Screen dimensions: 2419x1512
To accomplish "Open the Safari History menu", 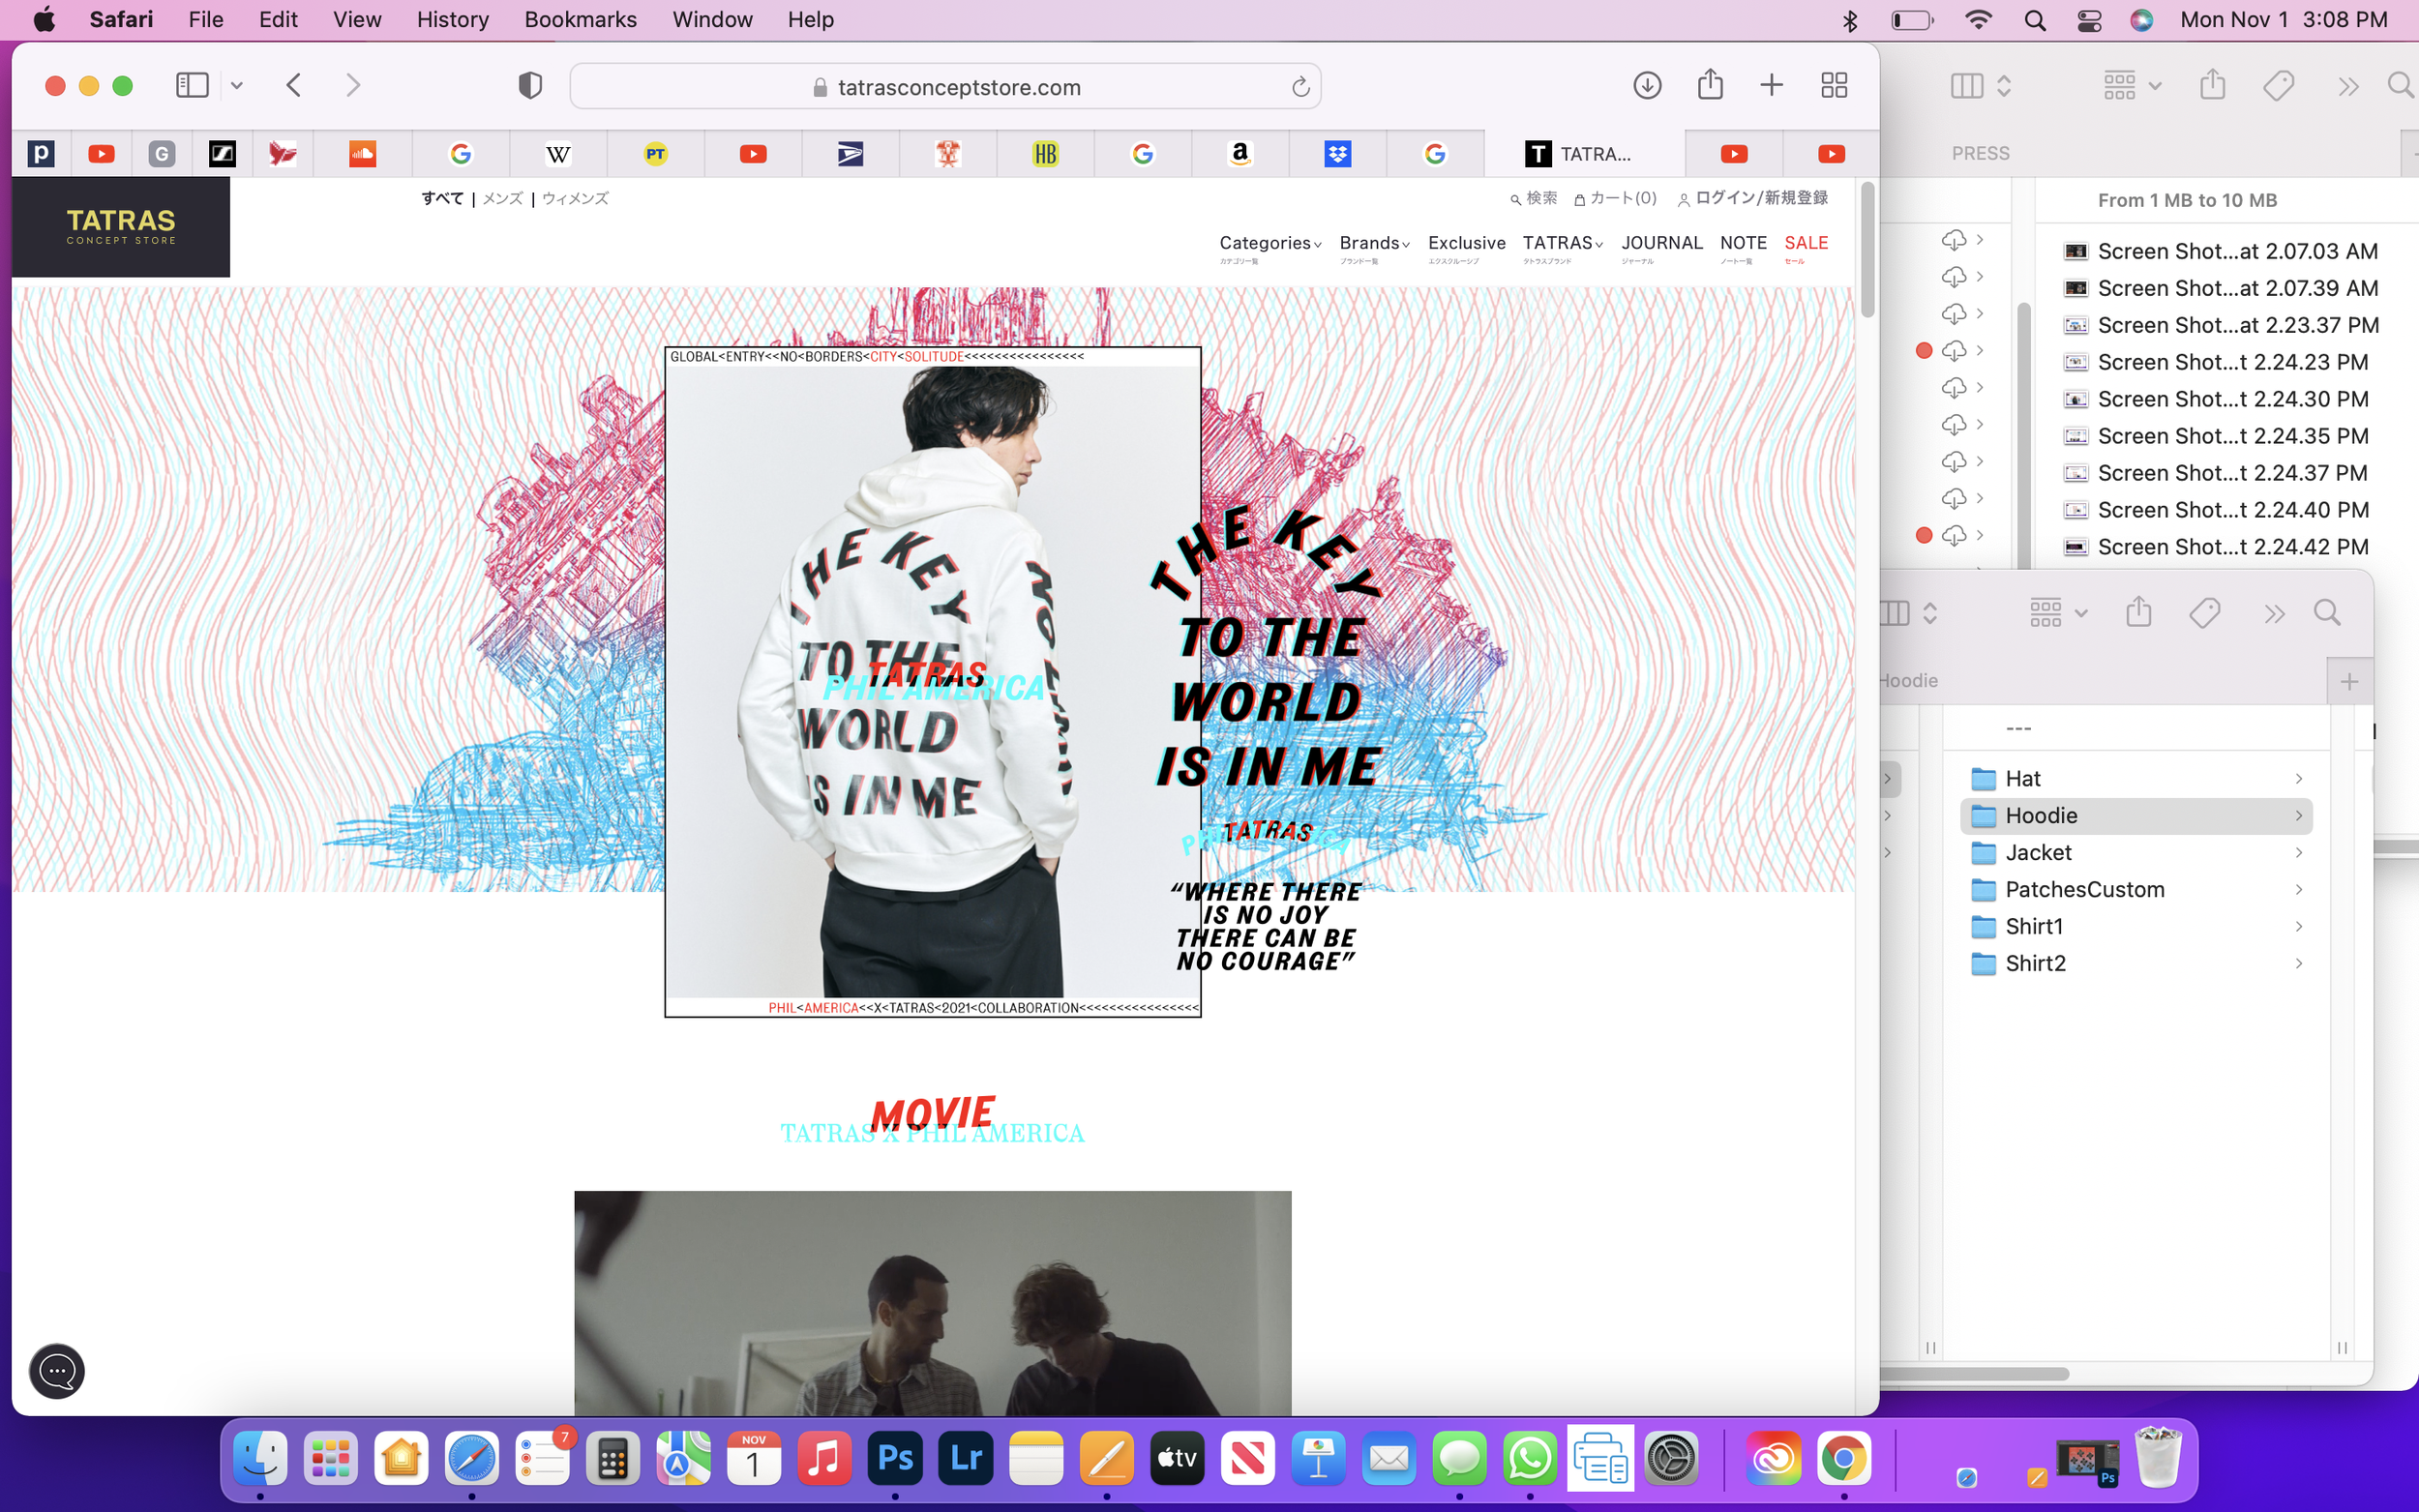I will coord(452,20).
